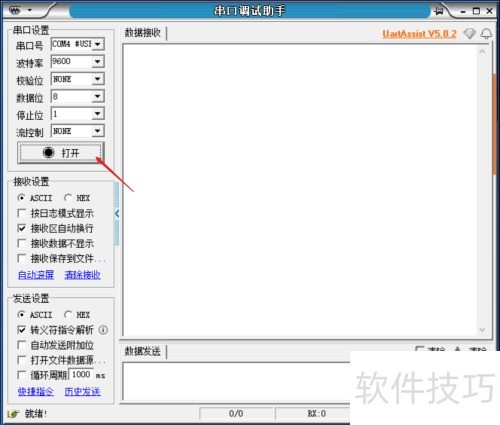This screenshot has height=425, width=500.
Task: Click the notification bell icon
Action: tap(486, 34)
